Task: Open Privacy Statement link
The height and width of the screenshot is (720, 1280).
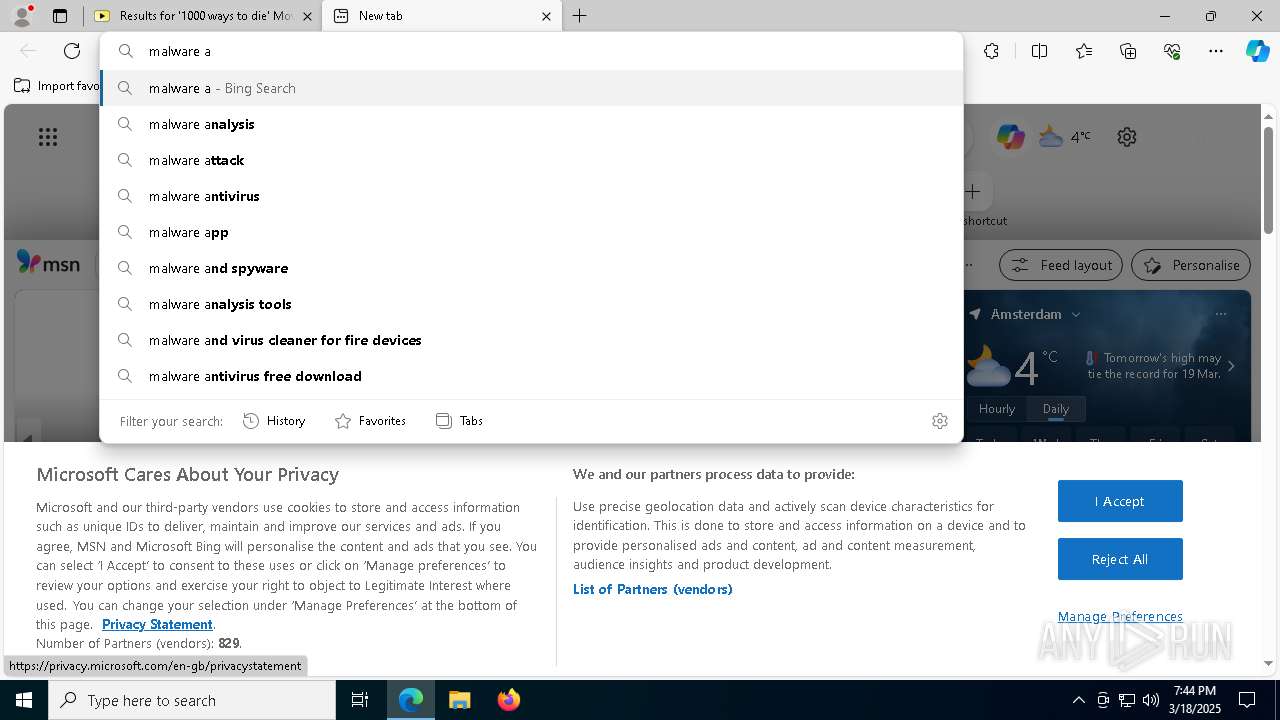Action: (157, 624)
